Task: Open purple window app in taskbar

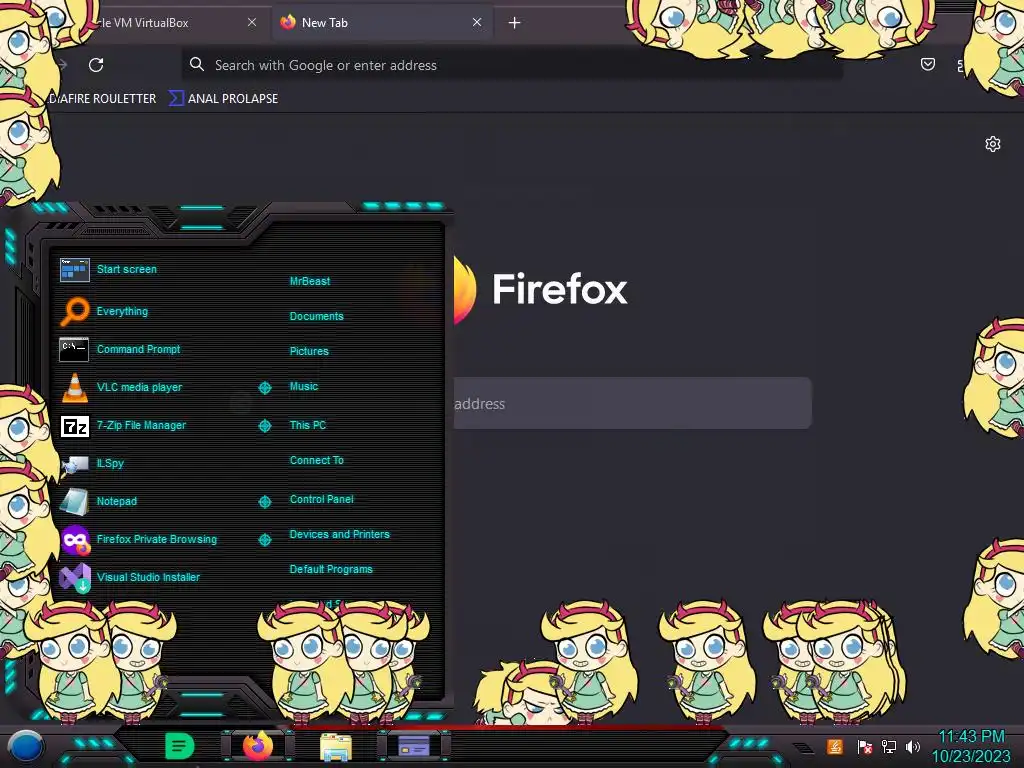Action: click(413, 746)
